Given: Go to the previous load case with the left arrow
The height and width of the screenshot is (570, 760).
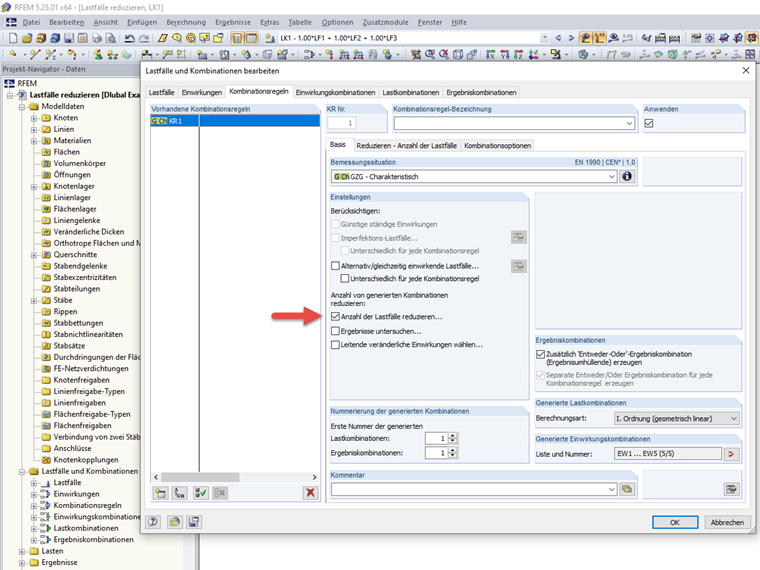Looking at the screenshot, I should (x=558, y=38).
